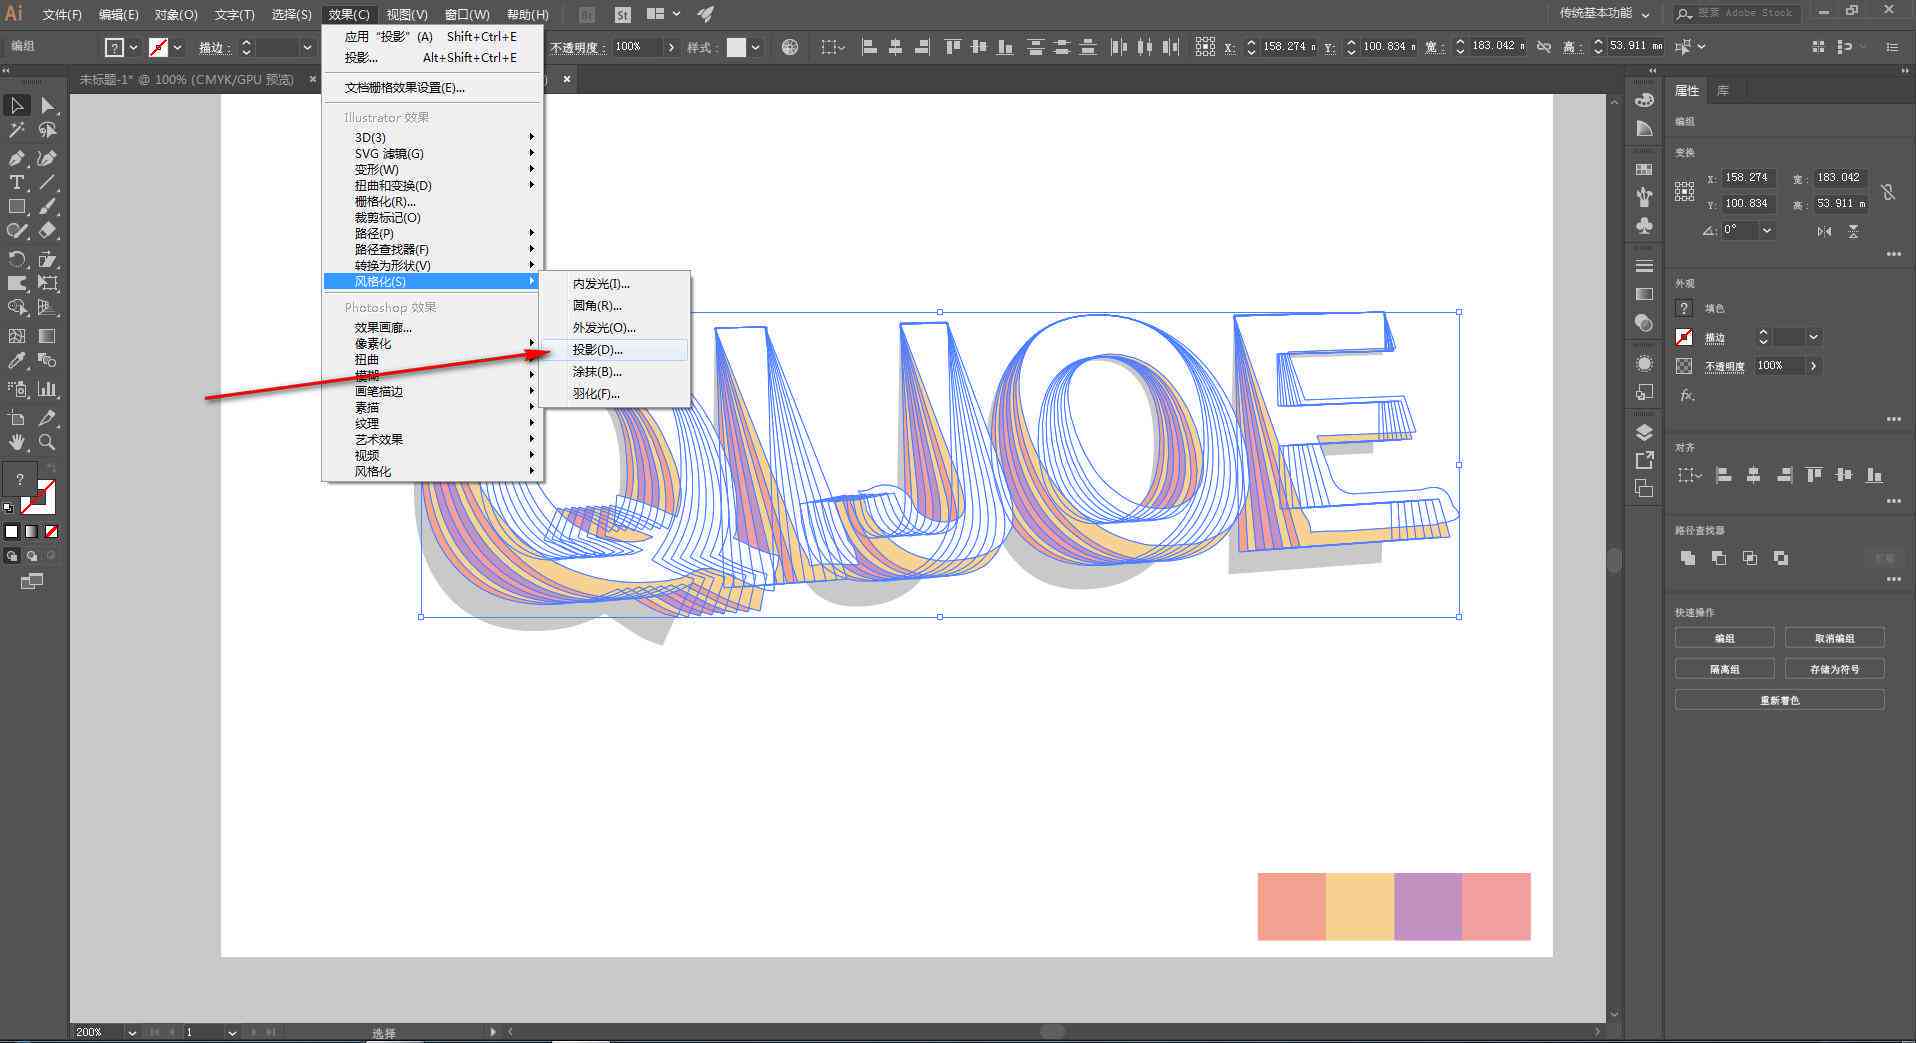Select the Eyedropper tool
The width and height of the screenshot is (1916, 1043).
[17, 360]
